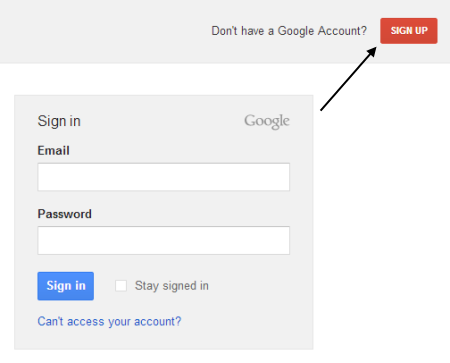Create a new Google Account with SIGN UP
The image size is (450, 363).
409,31
